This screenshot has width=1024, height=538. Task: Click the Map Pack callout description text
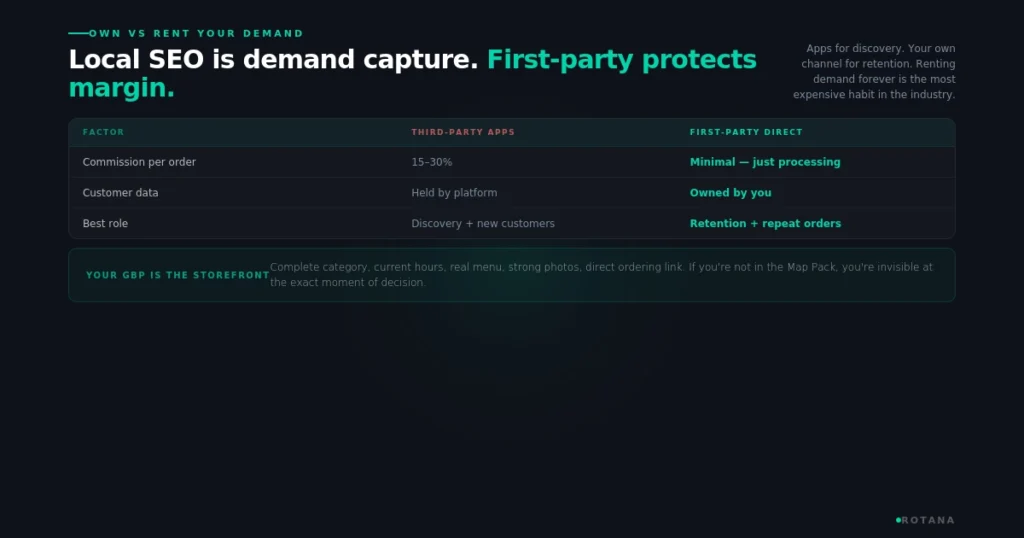601,275
